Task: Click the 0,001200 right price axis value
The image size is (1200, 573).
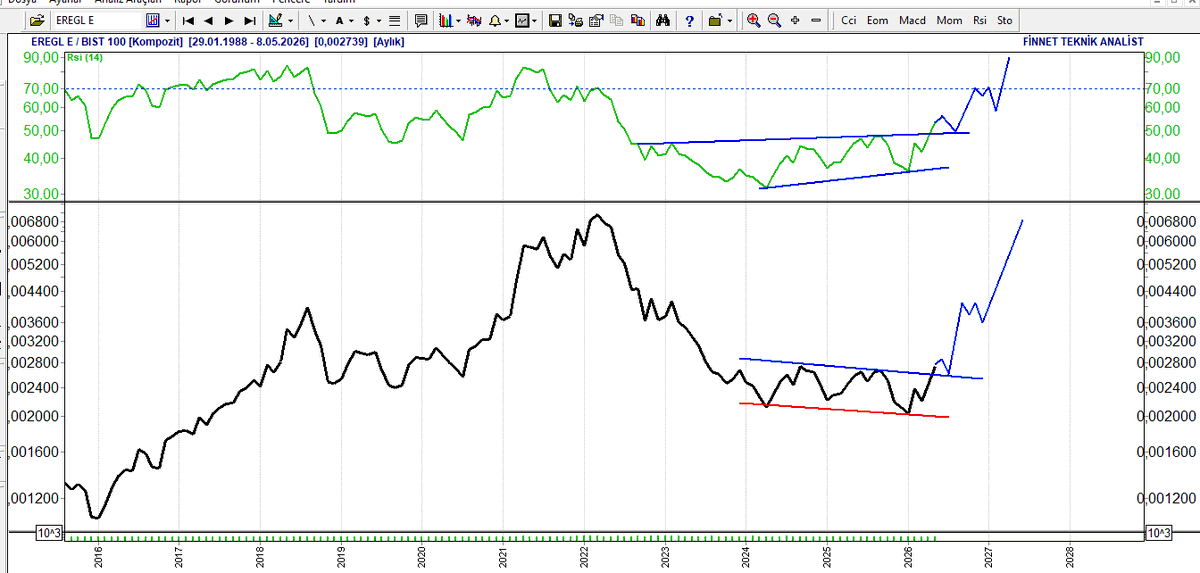Action: coord(1169,497)
